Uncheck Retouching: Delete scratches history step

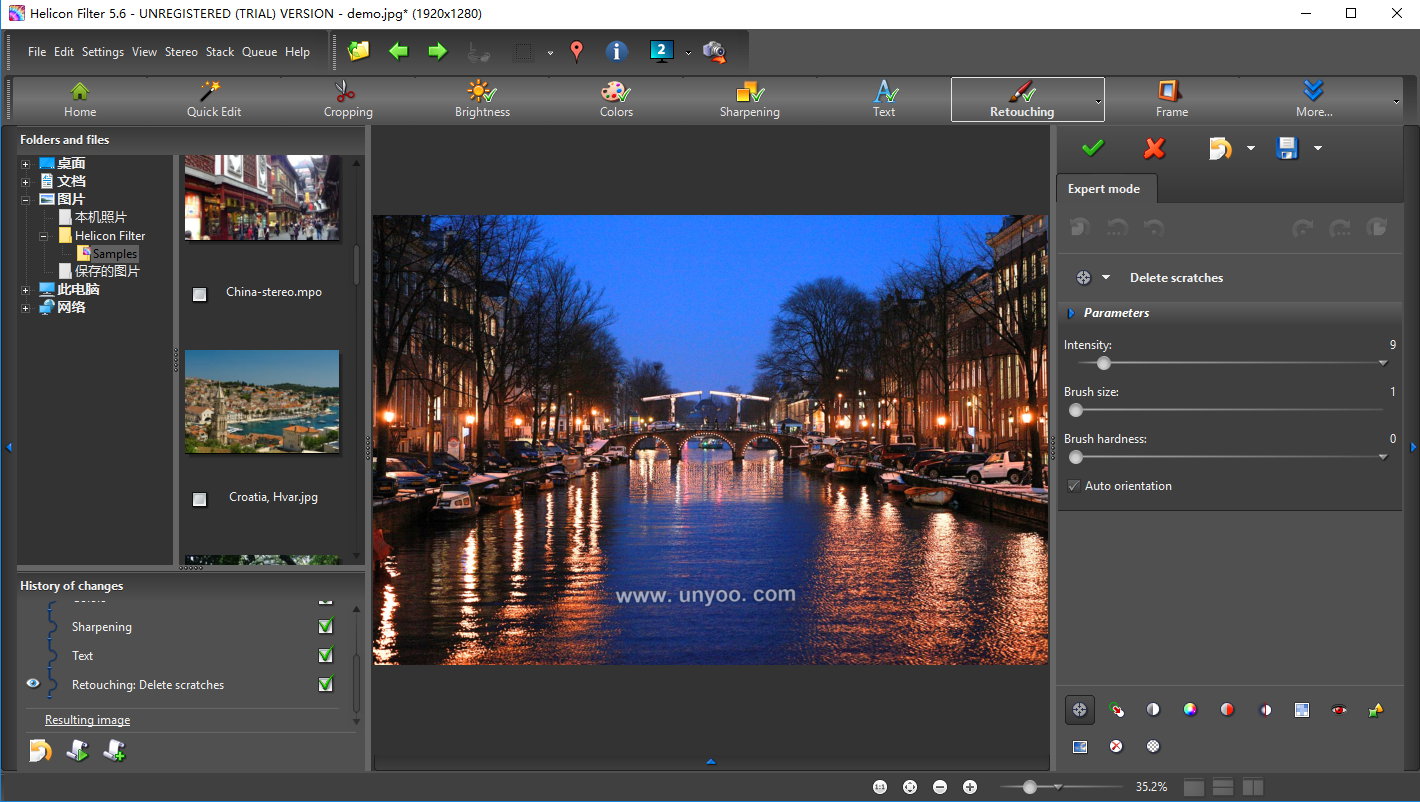coord(325,685)
